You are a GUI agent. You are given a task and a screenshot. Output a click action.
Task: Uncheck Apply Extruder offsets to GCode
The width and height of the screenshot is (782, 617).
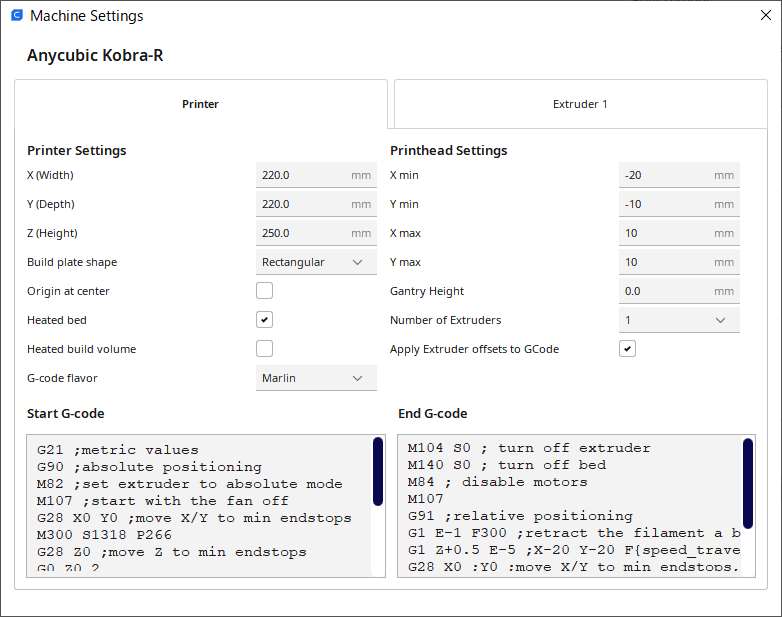click(x=627, y=349)
